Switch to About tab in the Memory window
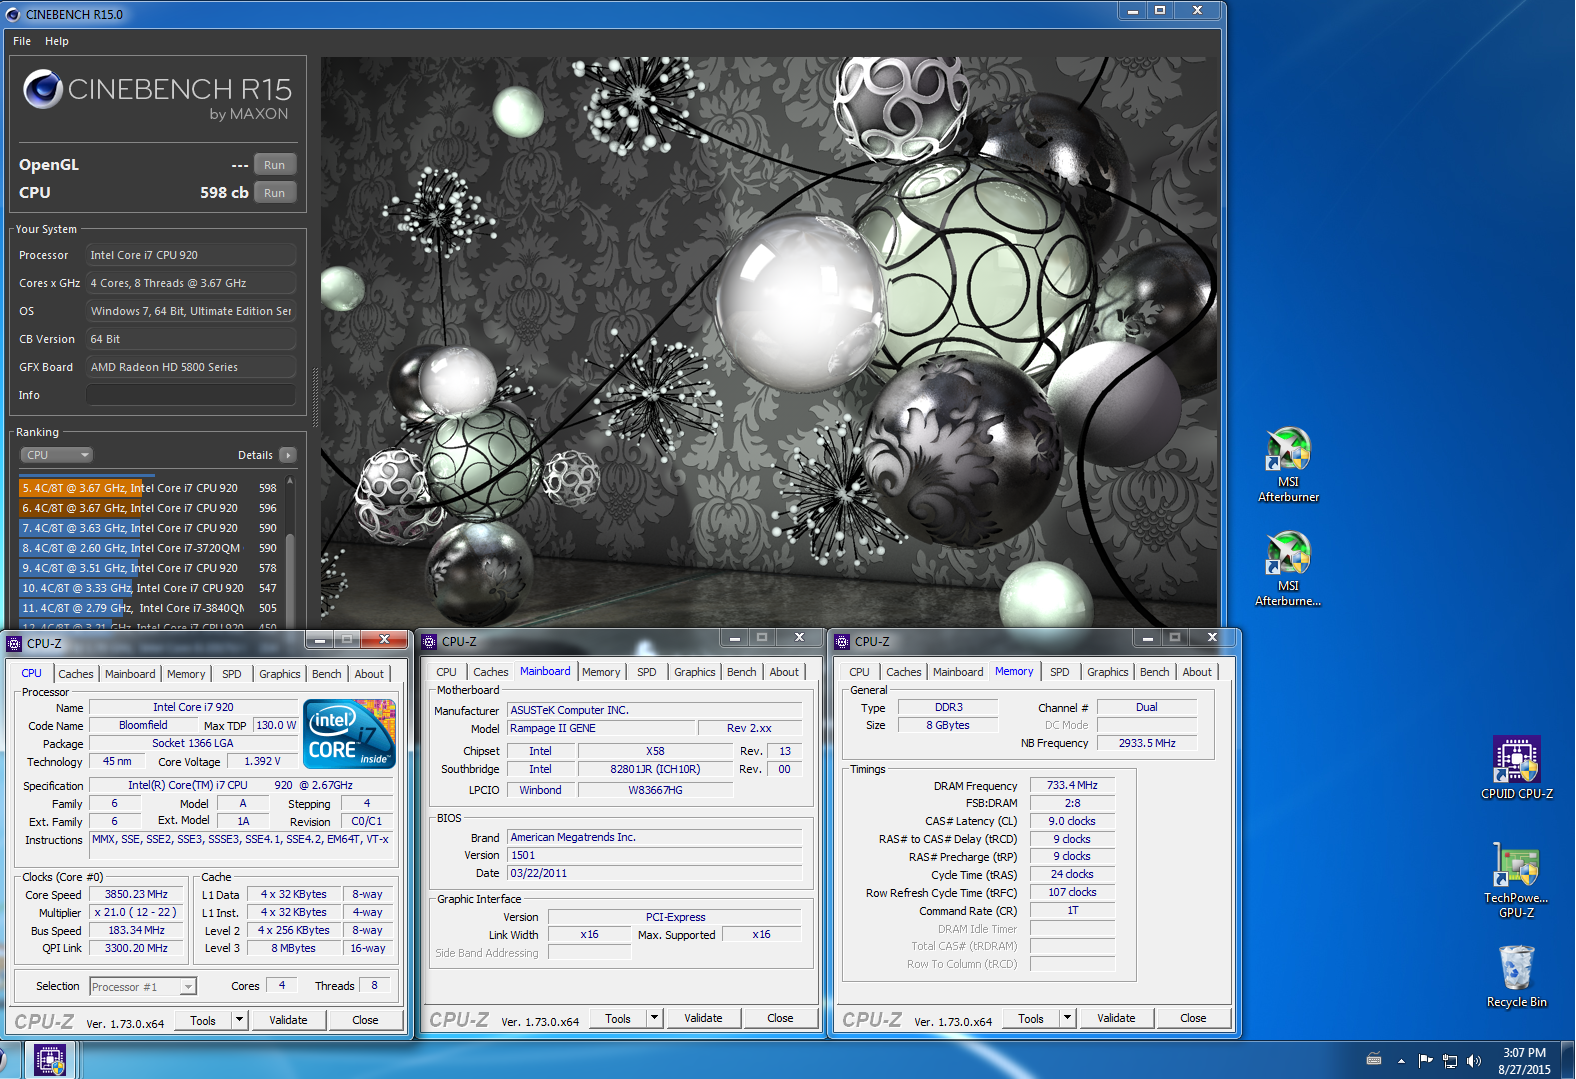 pyautogui.click(x=1197, y=672)
